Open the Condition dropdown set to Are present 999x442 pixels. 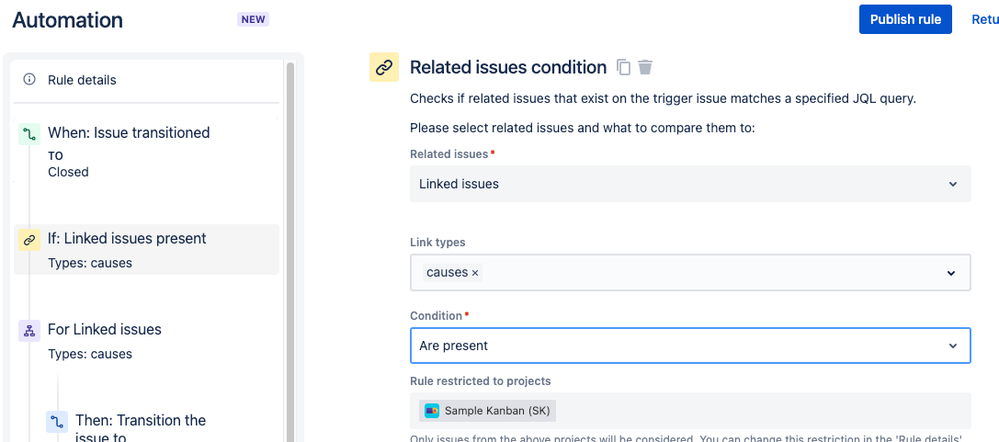pyautogui.click(x=690, y=346)
